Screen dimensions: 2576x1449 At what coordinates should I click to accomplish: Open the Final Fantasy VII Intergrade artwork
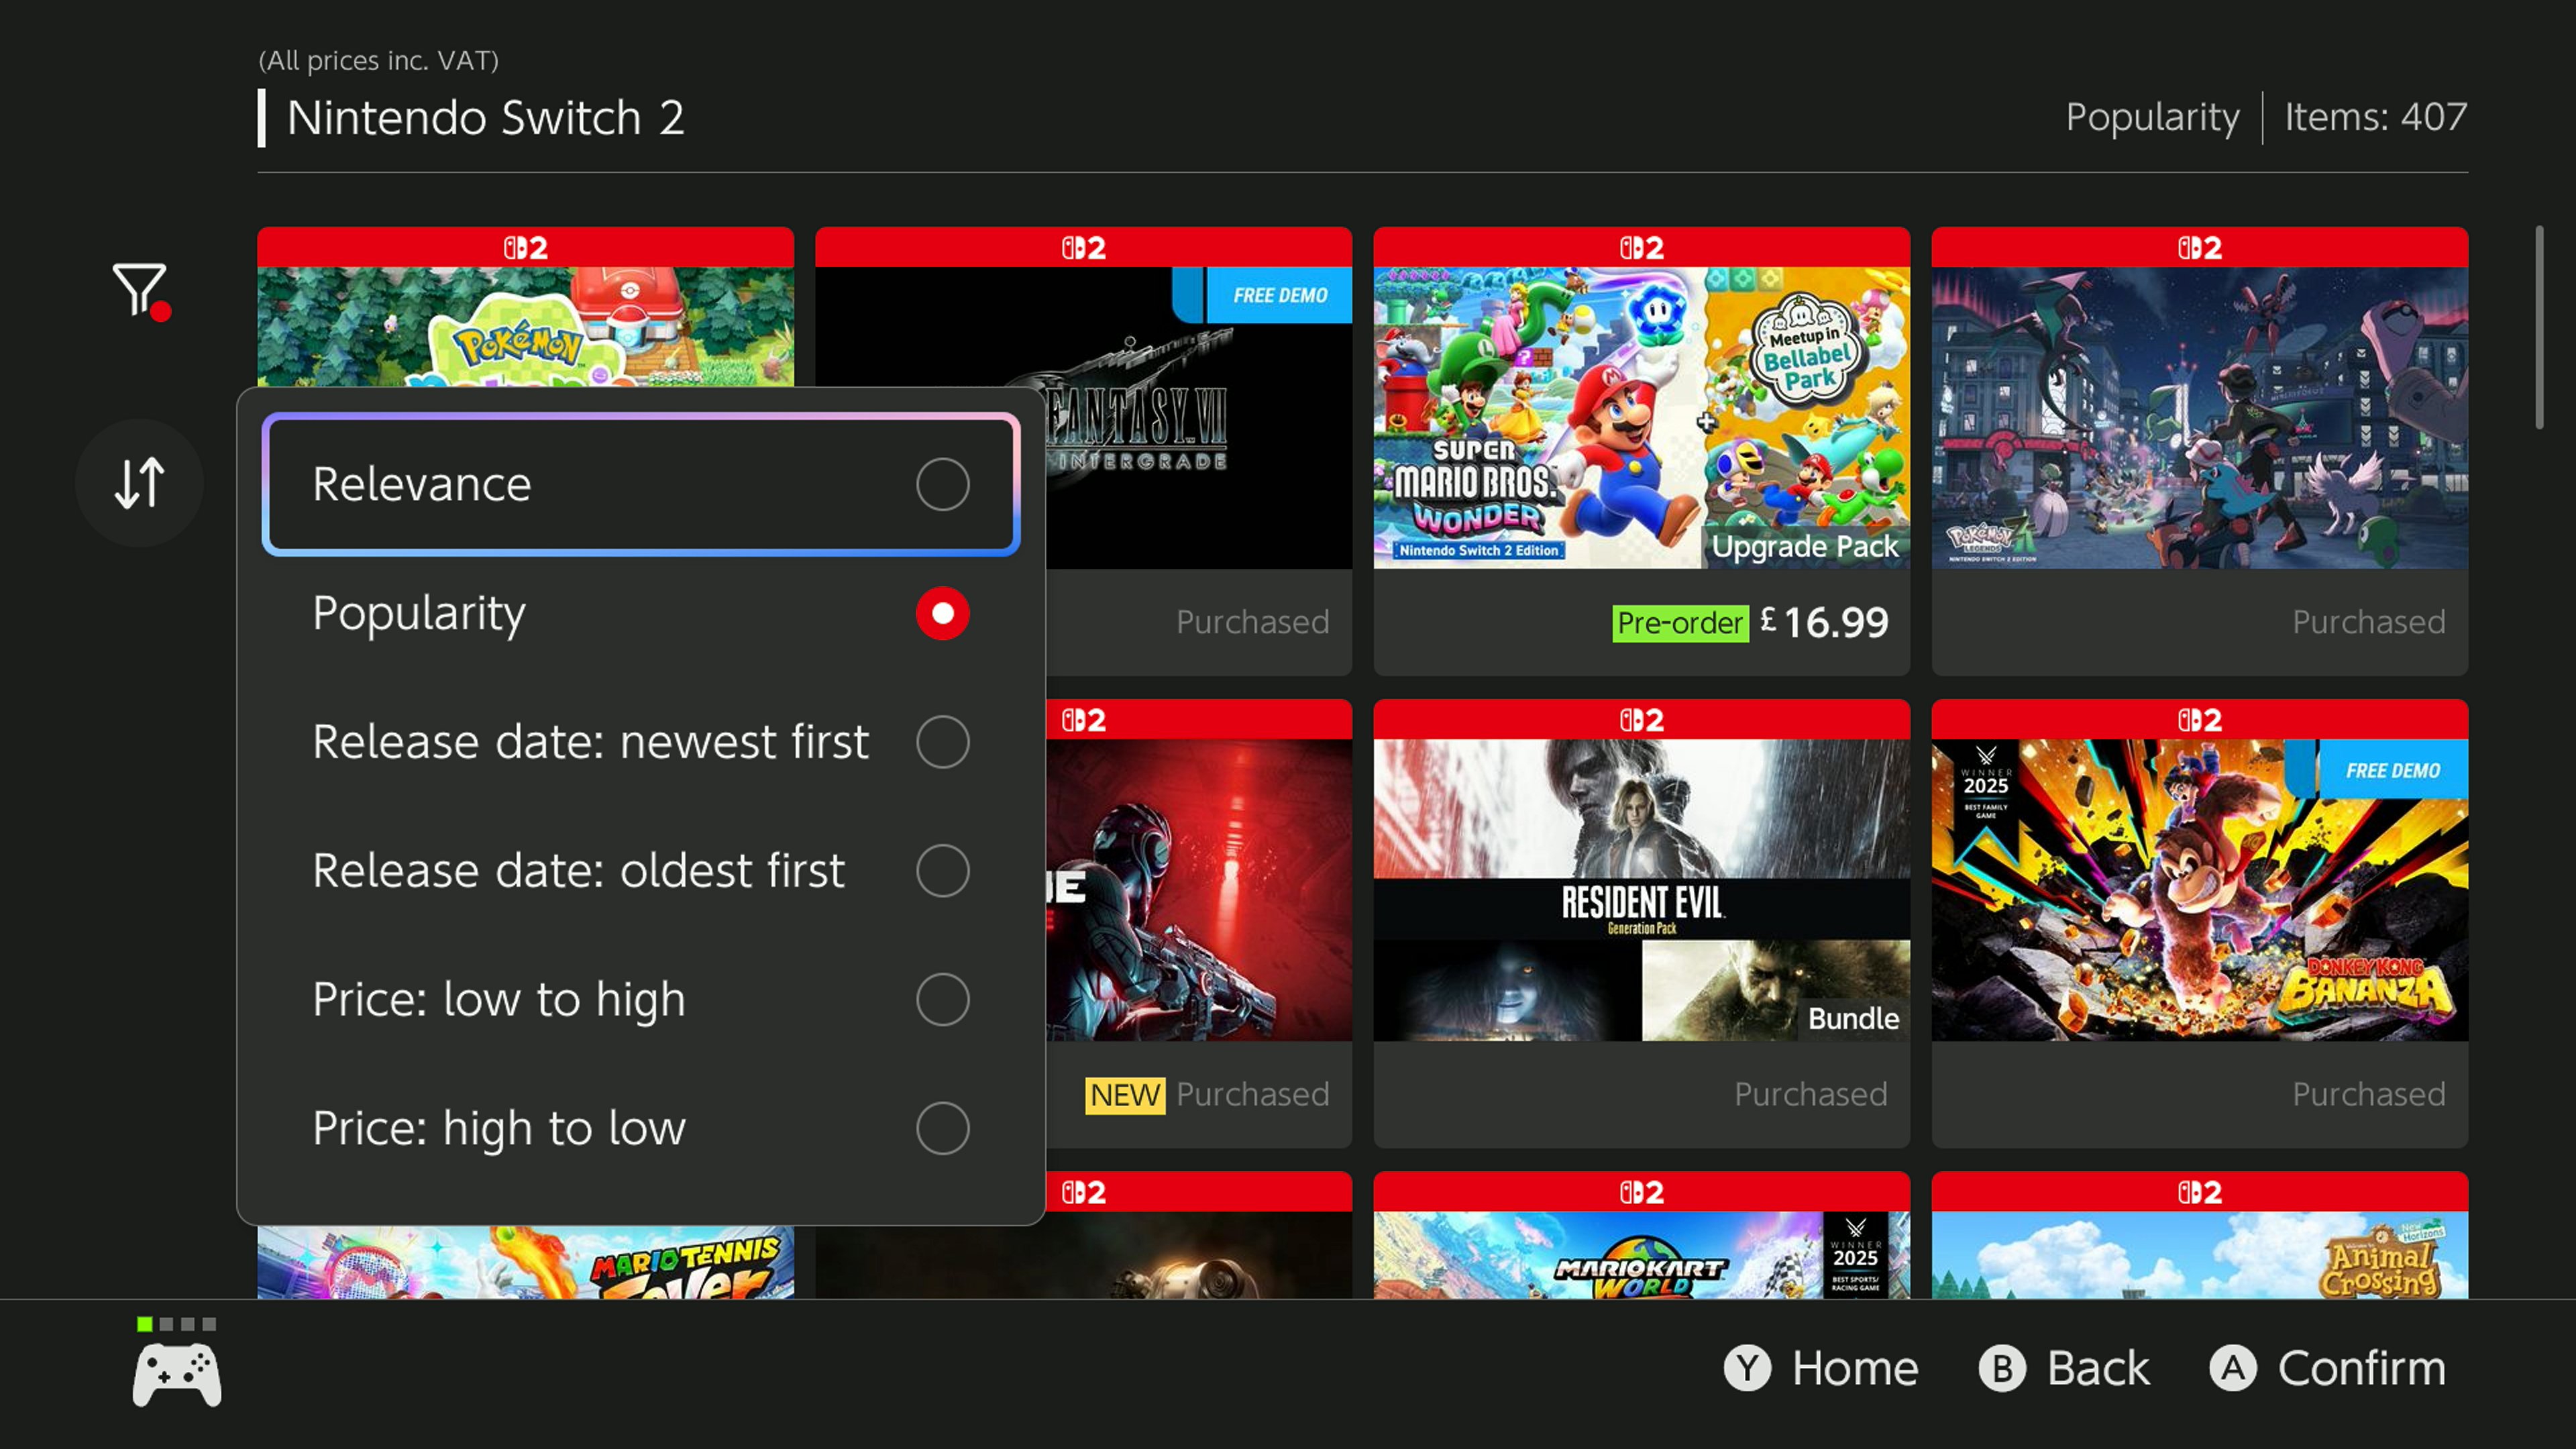click(1198, 418)
